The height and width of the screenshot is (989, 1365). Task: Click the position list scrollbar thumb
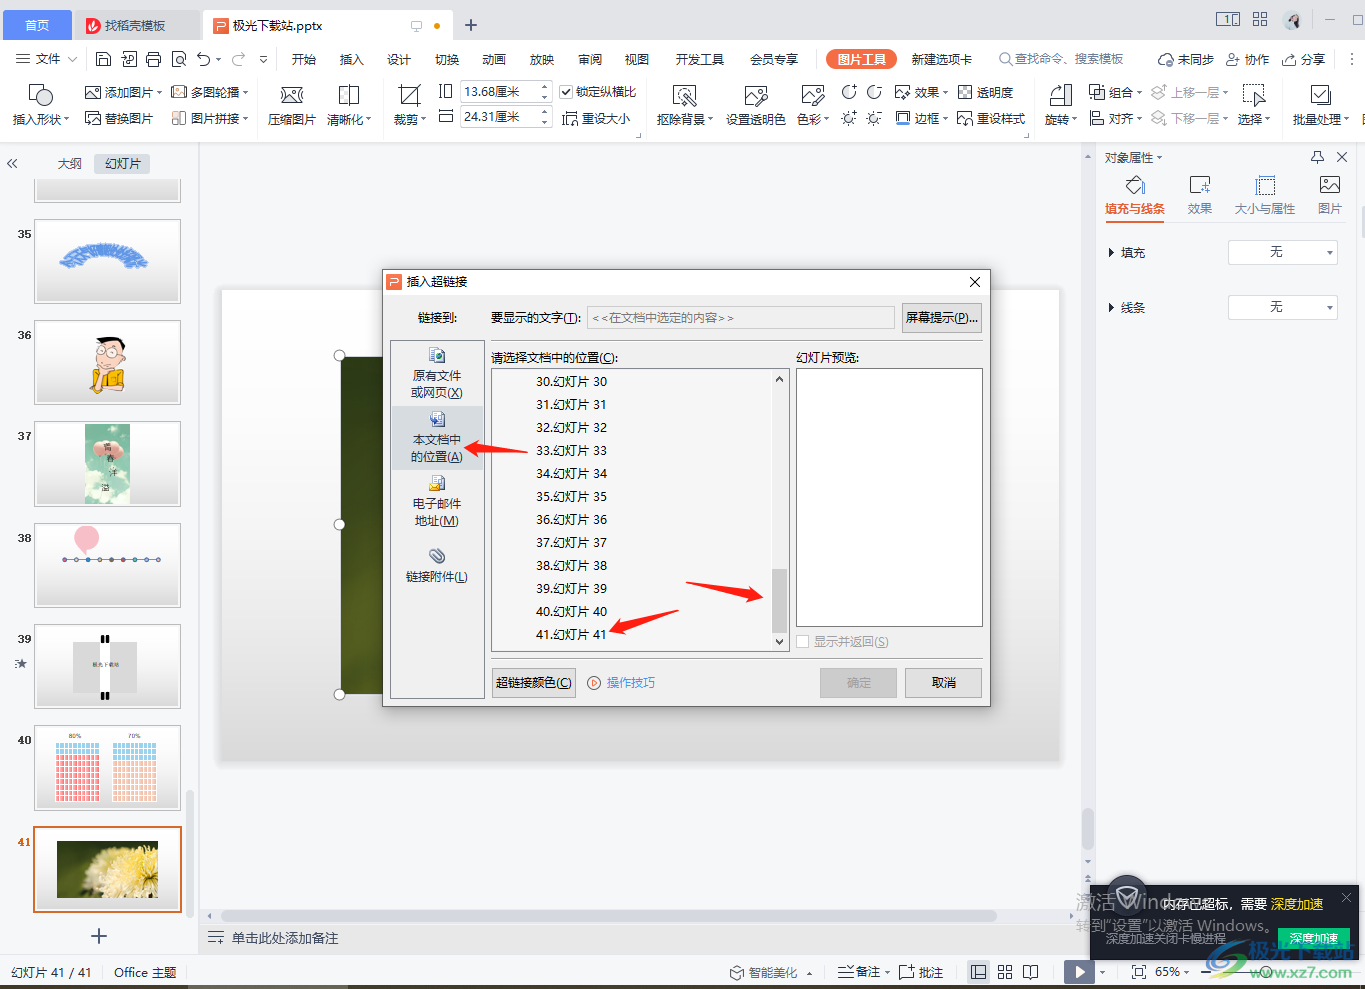click(780, 600)
